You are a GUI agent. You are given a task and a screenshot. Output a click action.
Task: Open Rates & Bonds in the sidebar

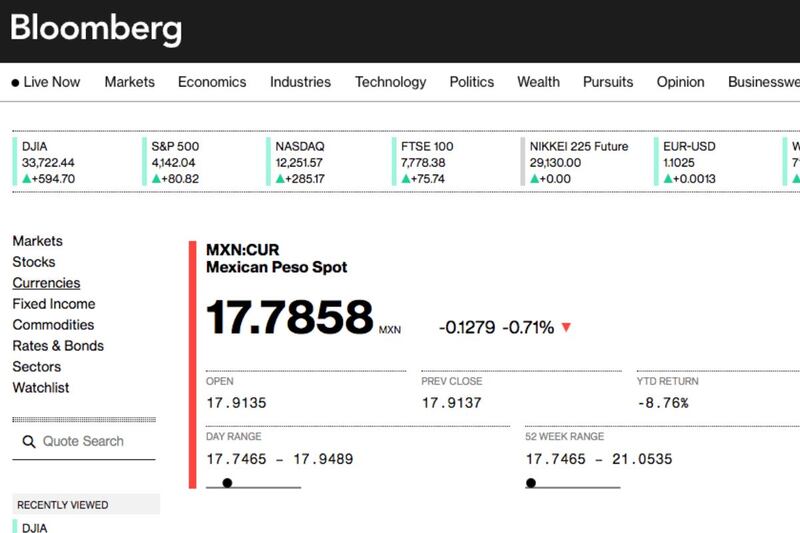click(x=58, y=346)
